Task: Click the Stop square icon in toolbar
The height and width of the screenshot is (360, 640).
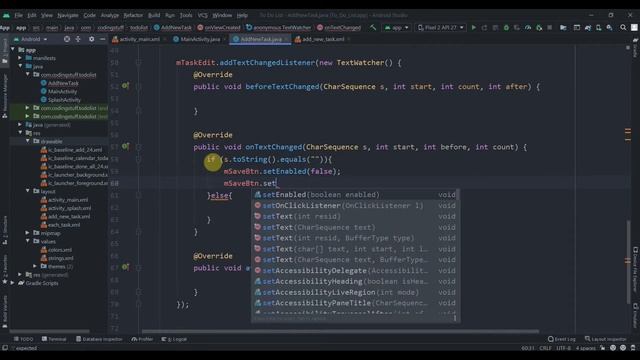Action: [x=549, y=28]
